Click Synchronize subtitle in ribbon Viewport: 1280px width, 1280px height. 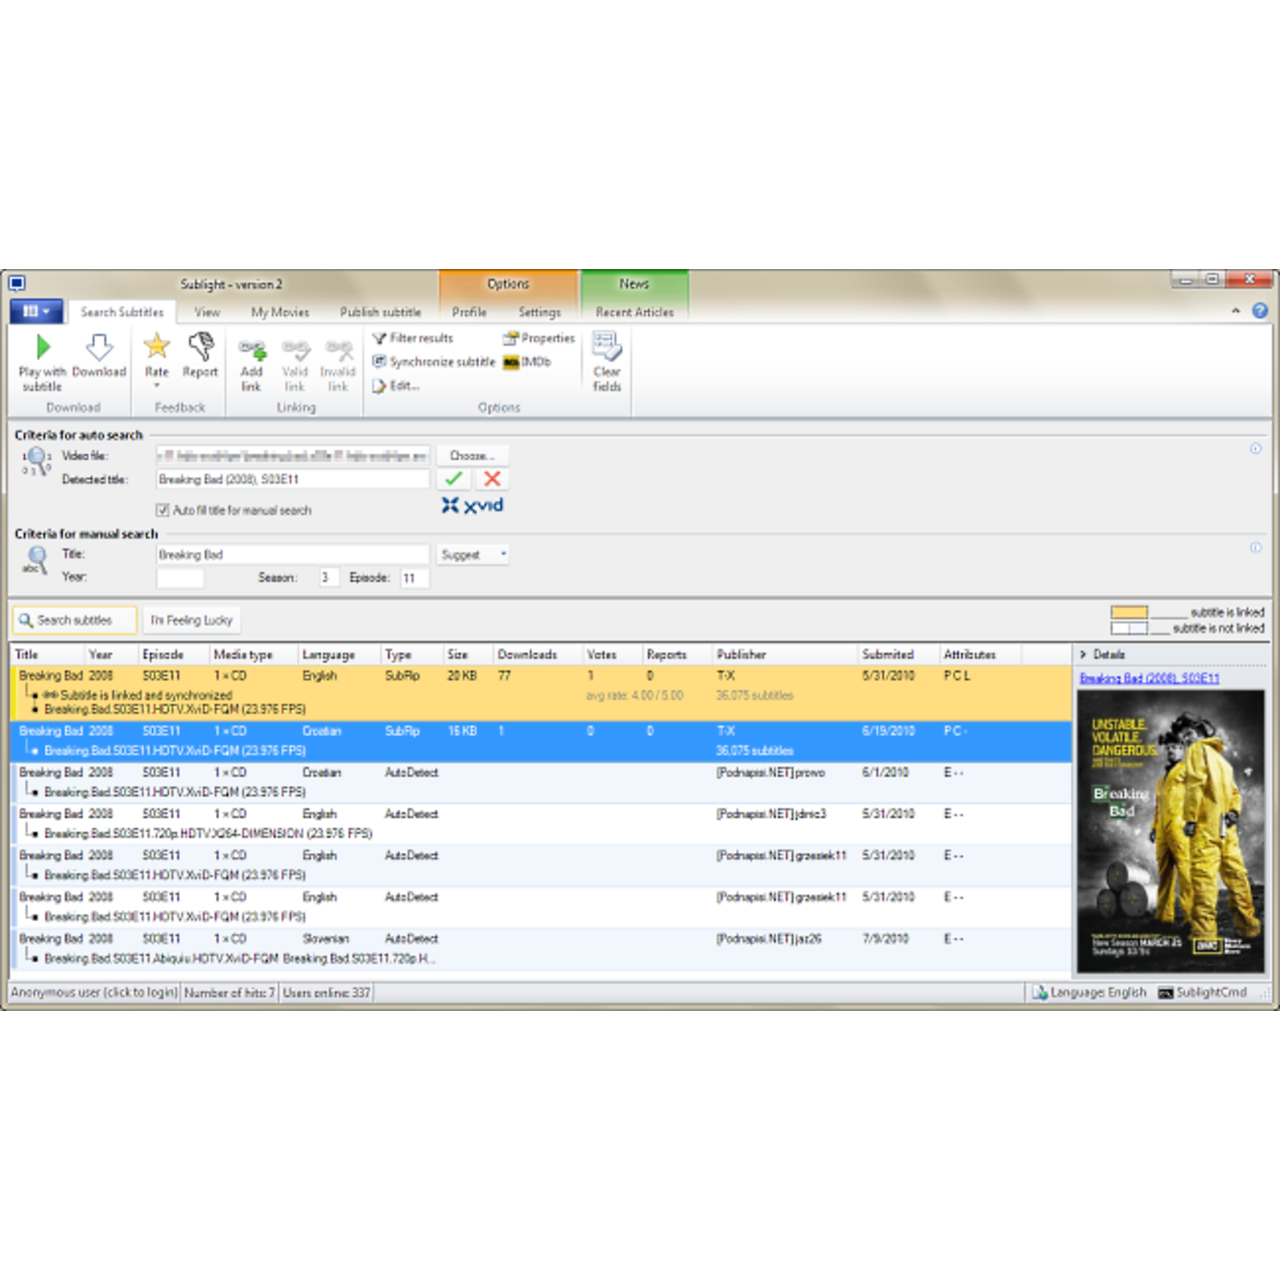click(x=434, y=362)
